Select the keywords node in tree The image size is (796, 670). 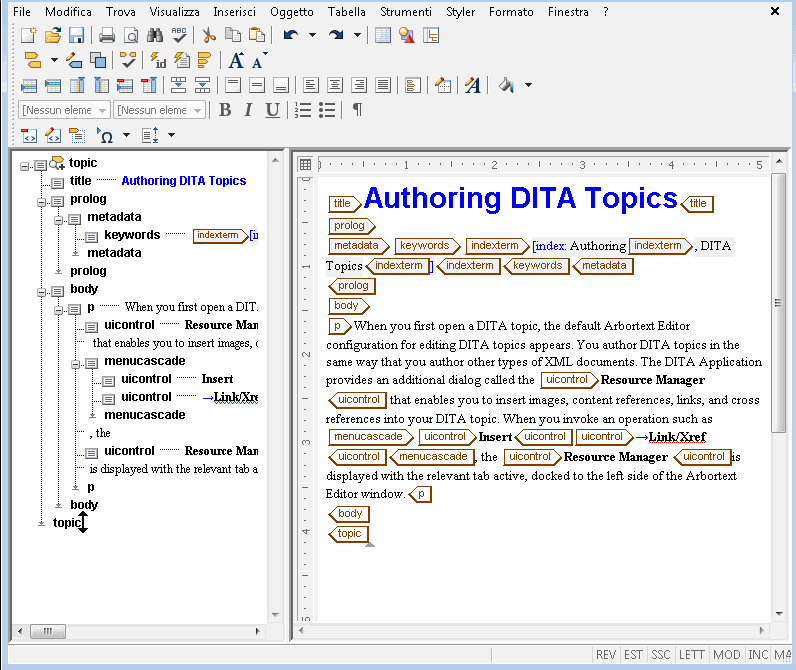(132, 235)
